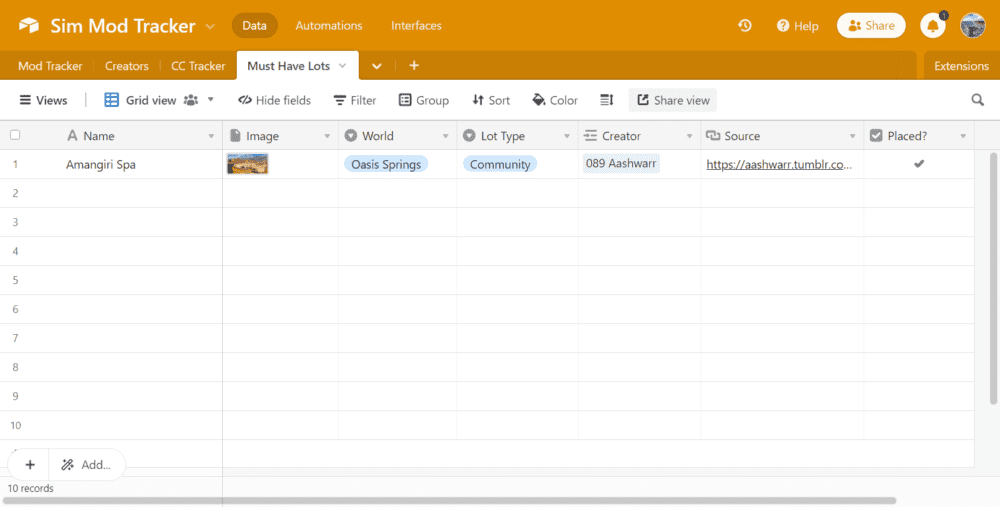Open the Color records option

pyautogui.click(x=555, y=100)
